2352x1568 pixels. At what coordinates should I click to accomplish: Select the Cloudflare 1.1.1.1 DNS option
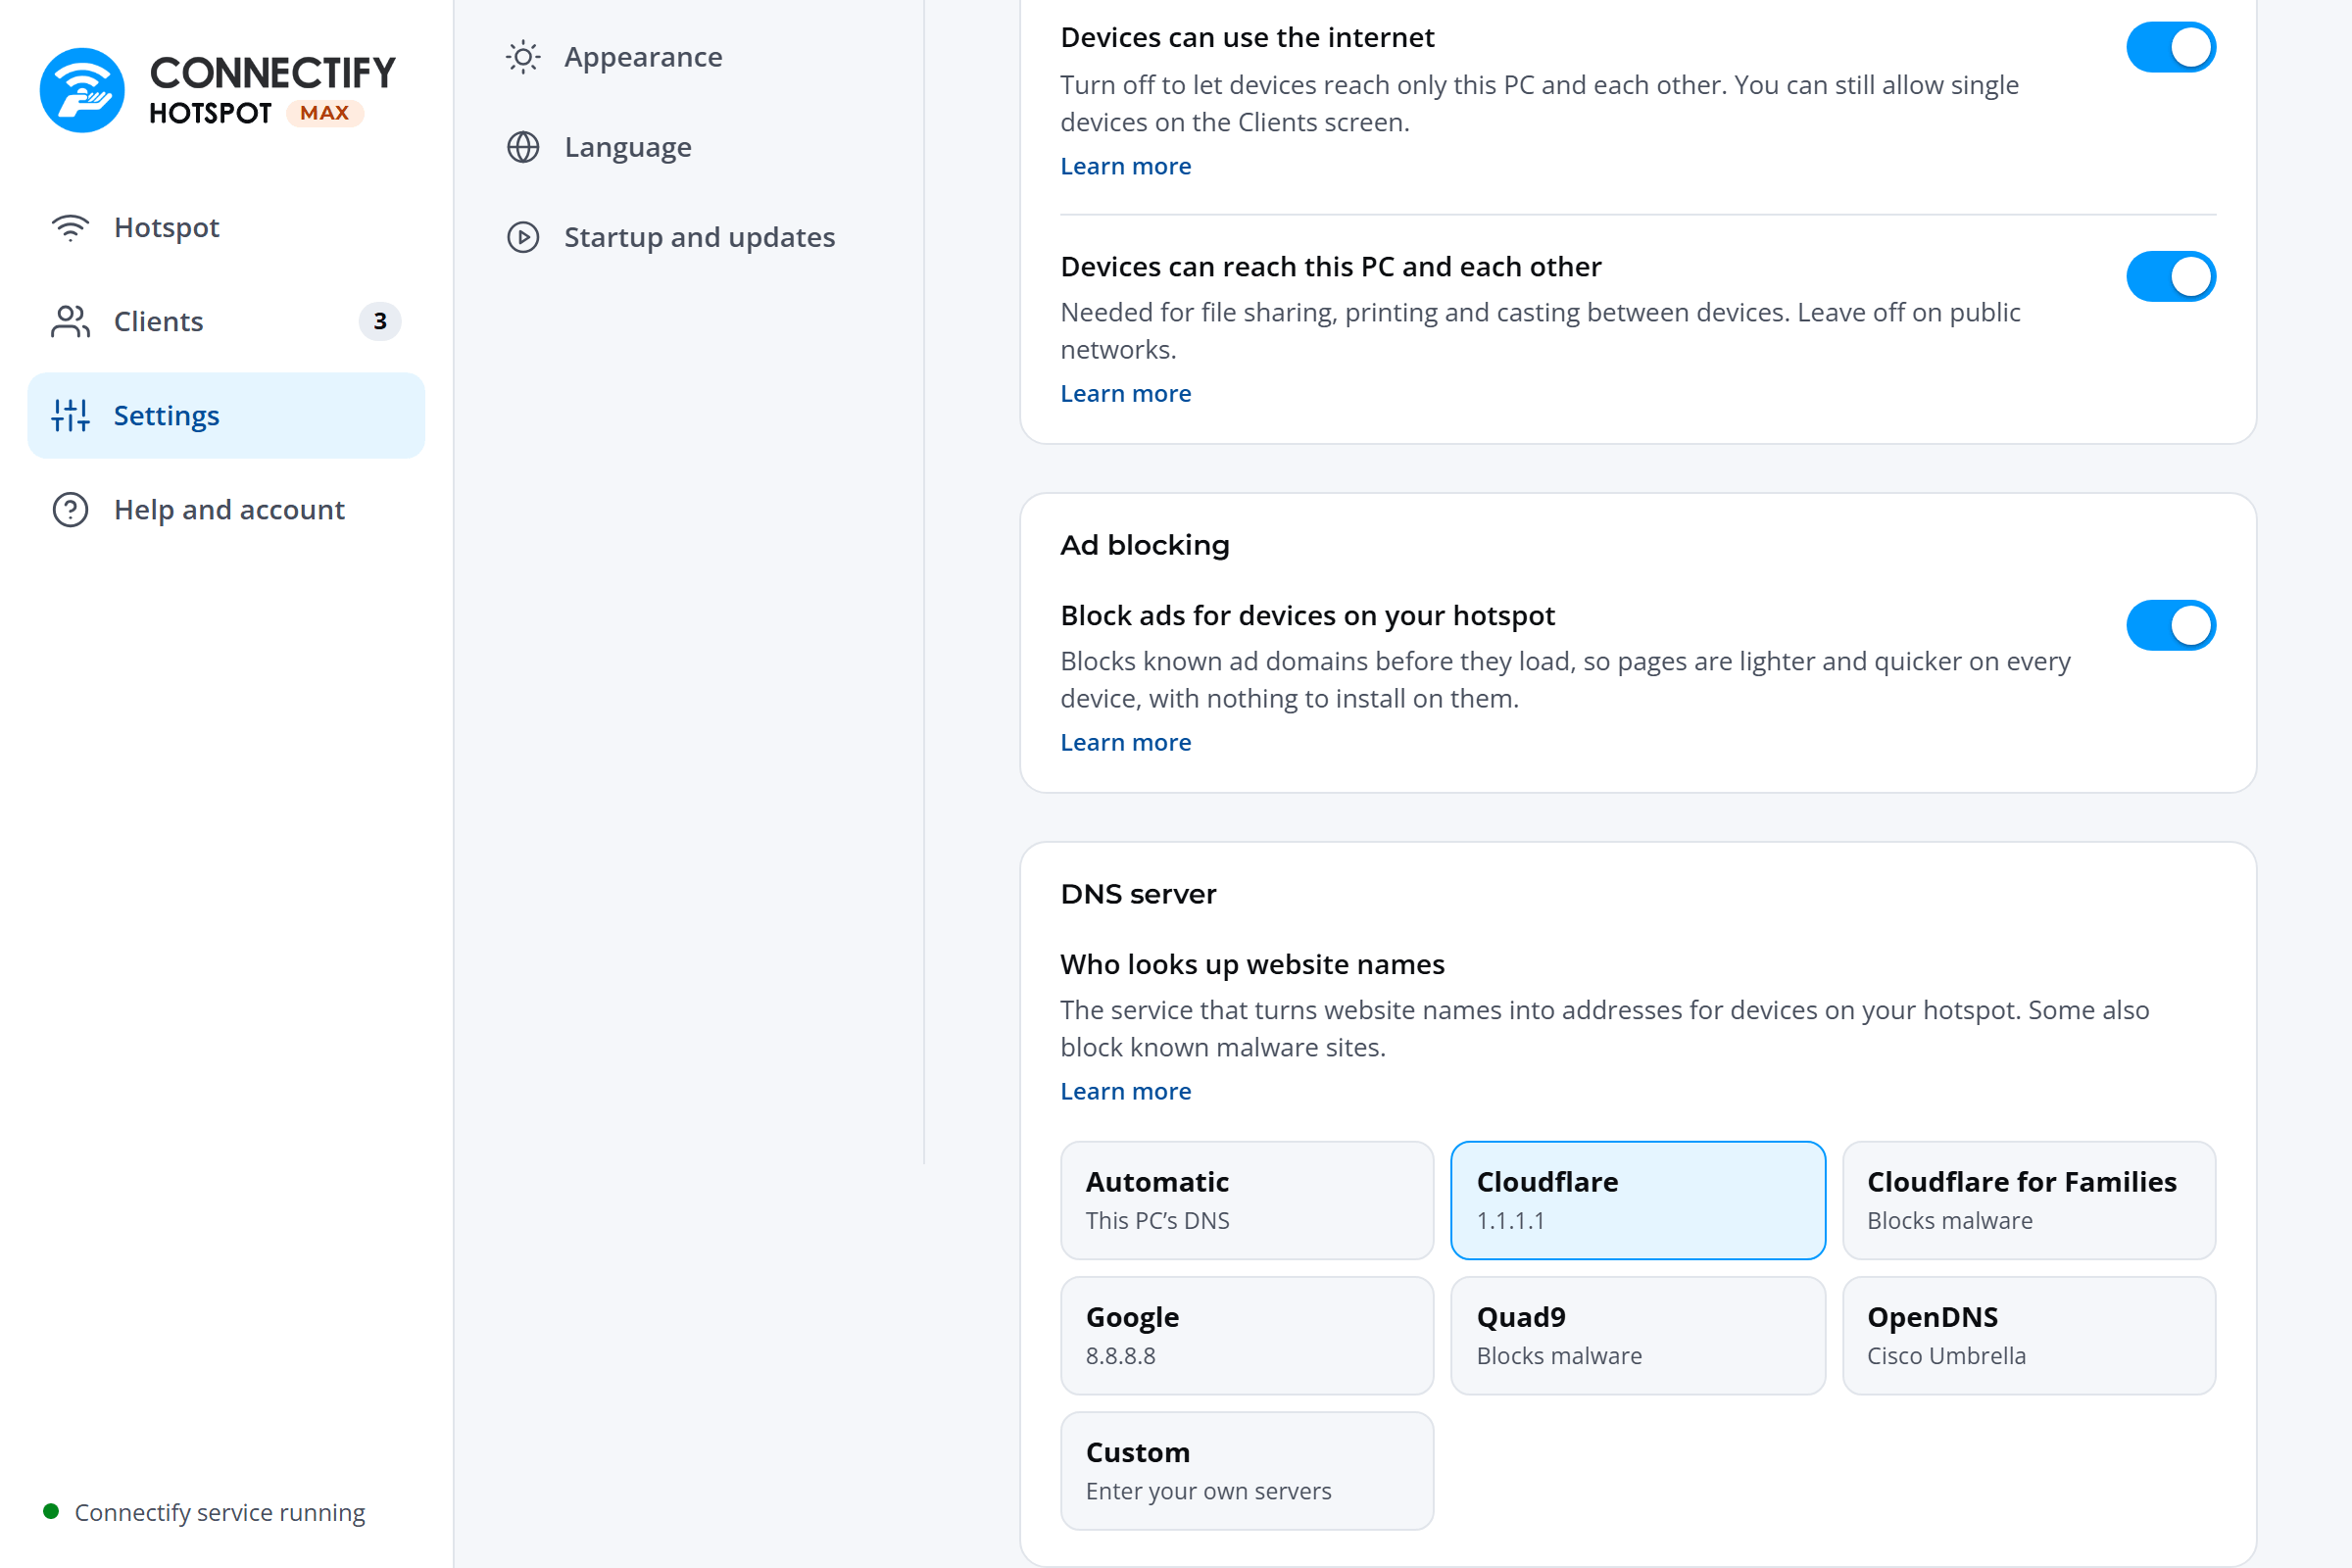(x=1638, y=1200)
